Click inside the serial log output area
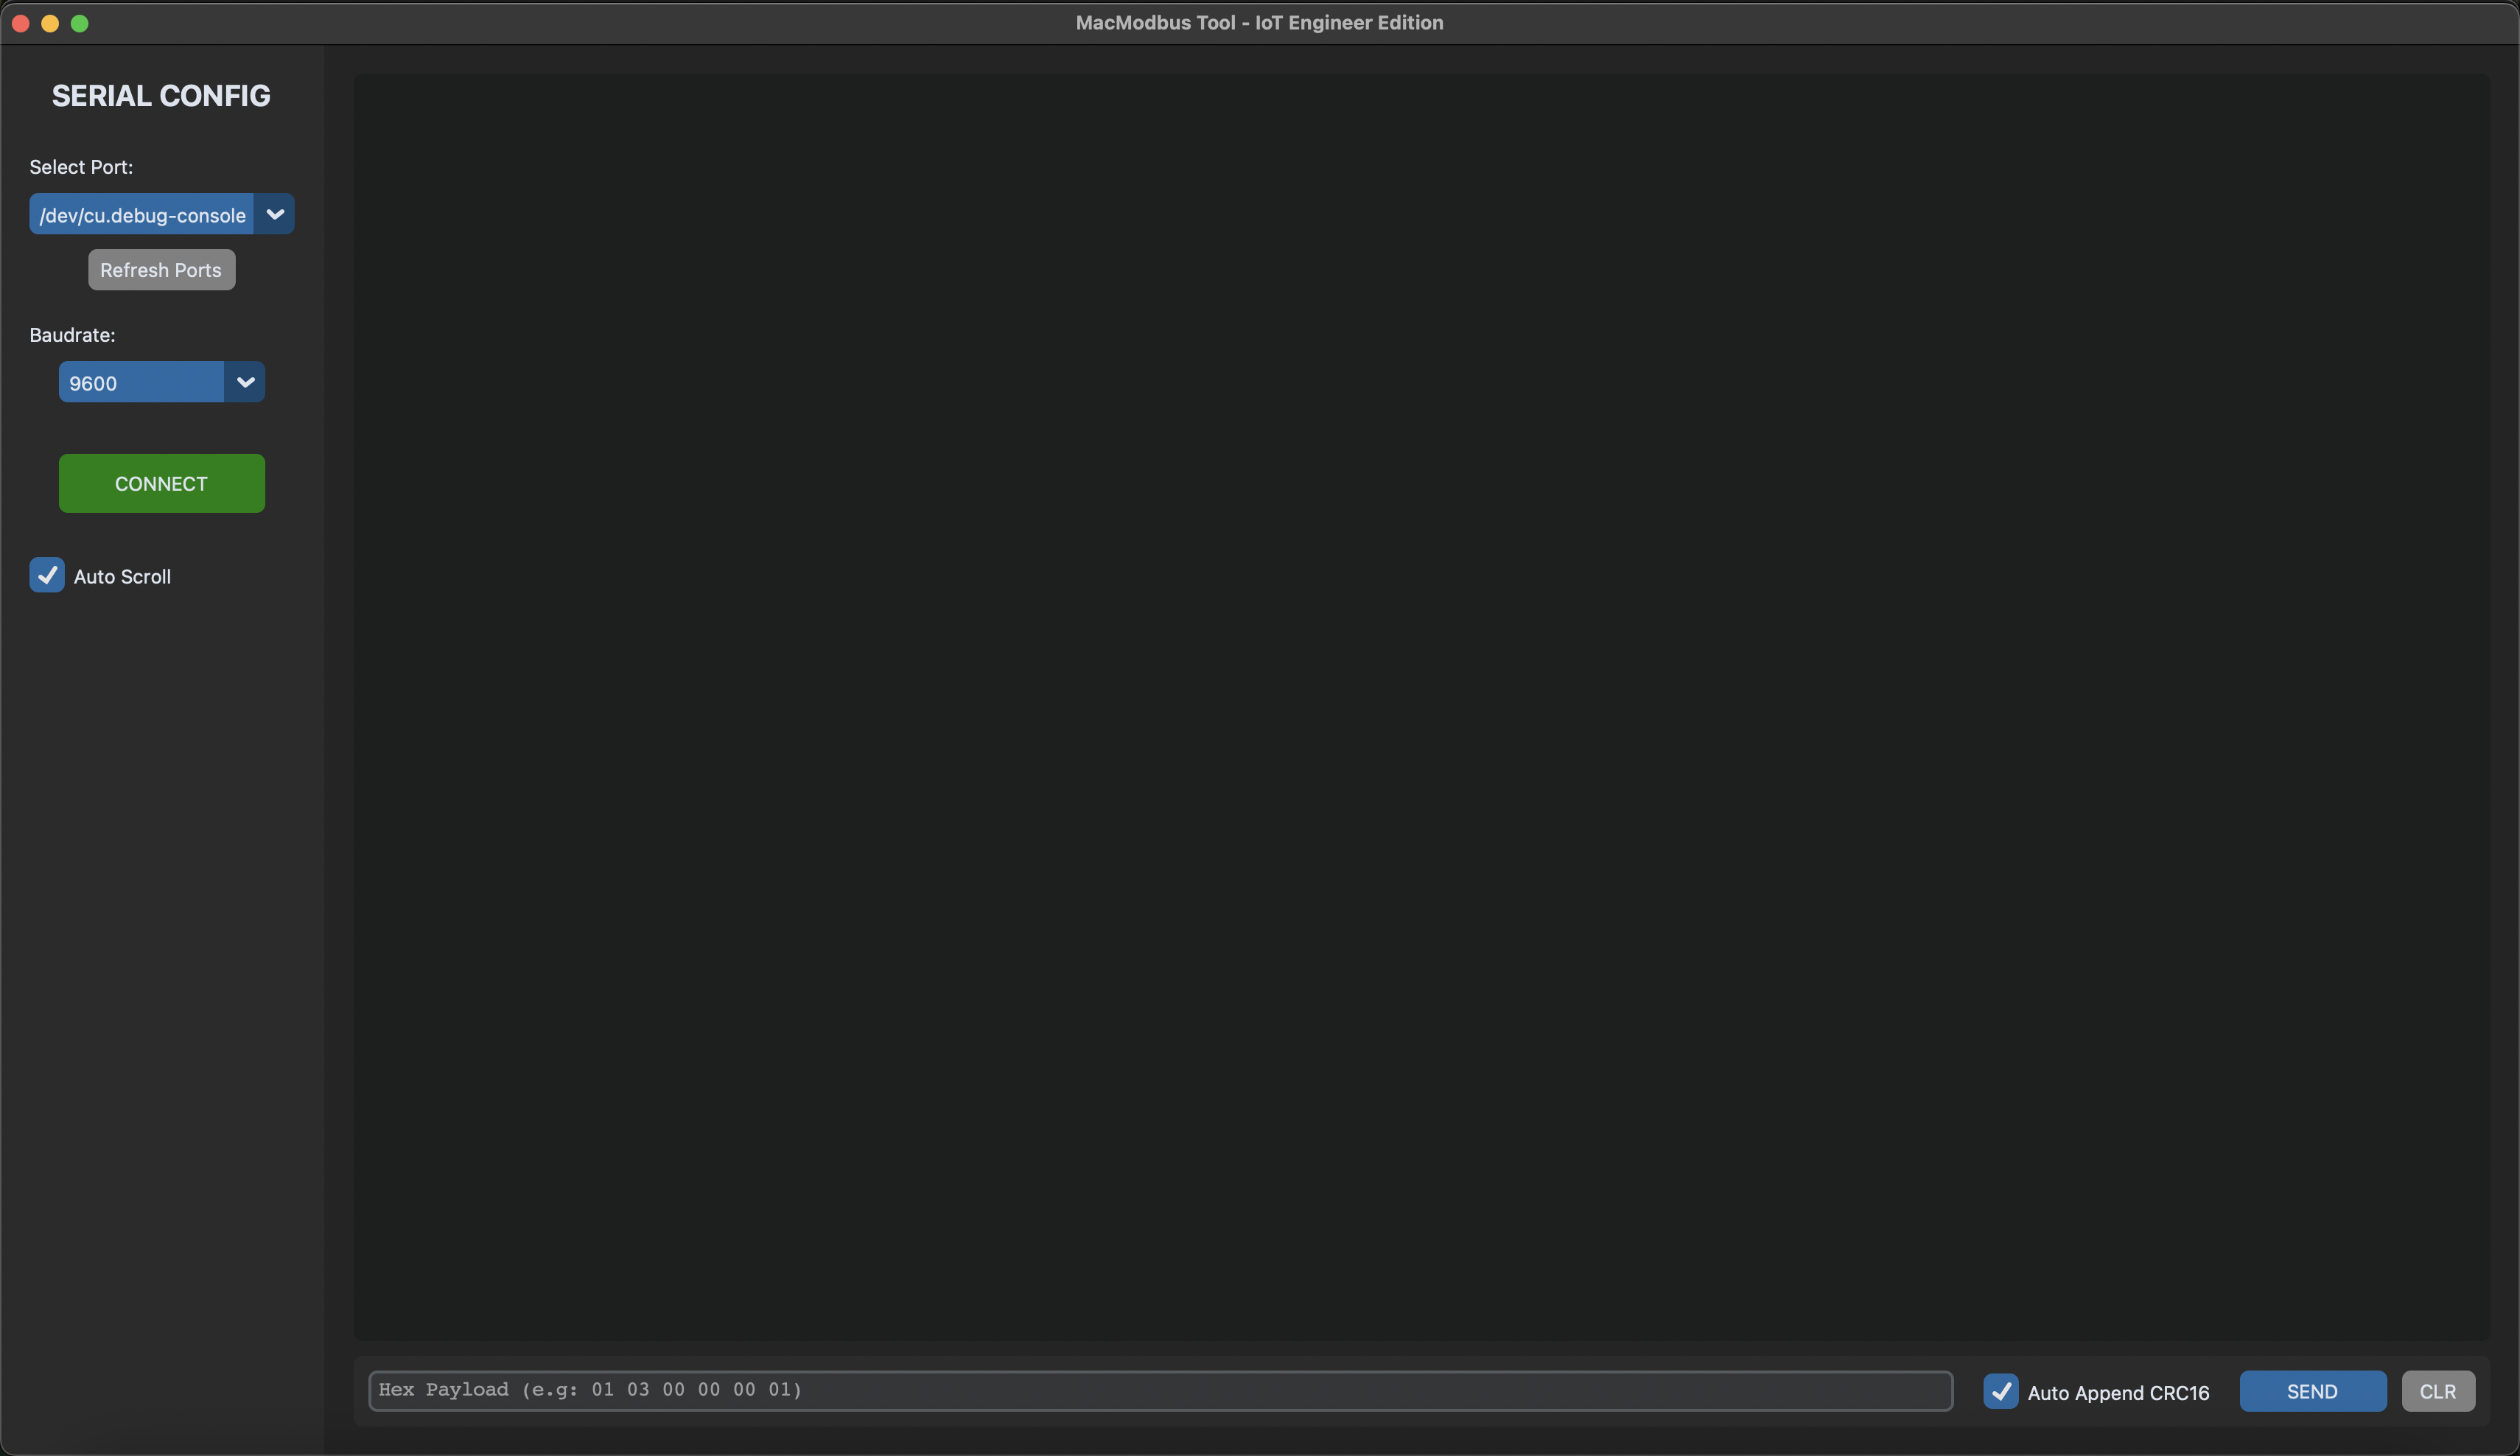Image resolution: width=2520 pixels, height=1456 pixels. point(1421,706)
